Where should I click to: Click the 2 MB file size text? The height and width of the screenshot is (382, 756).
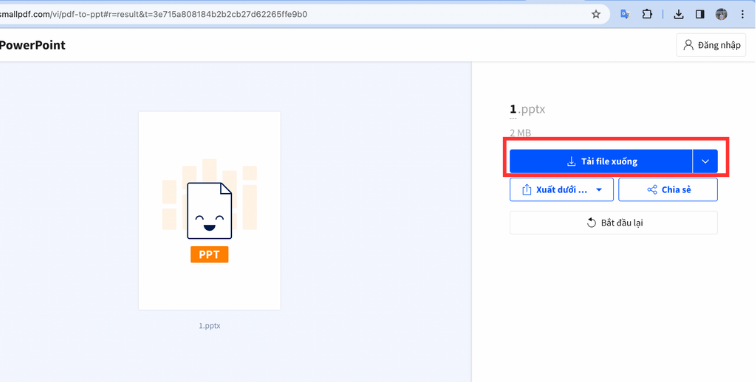[520, 133]
